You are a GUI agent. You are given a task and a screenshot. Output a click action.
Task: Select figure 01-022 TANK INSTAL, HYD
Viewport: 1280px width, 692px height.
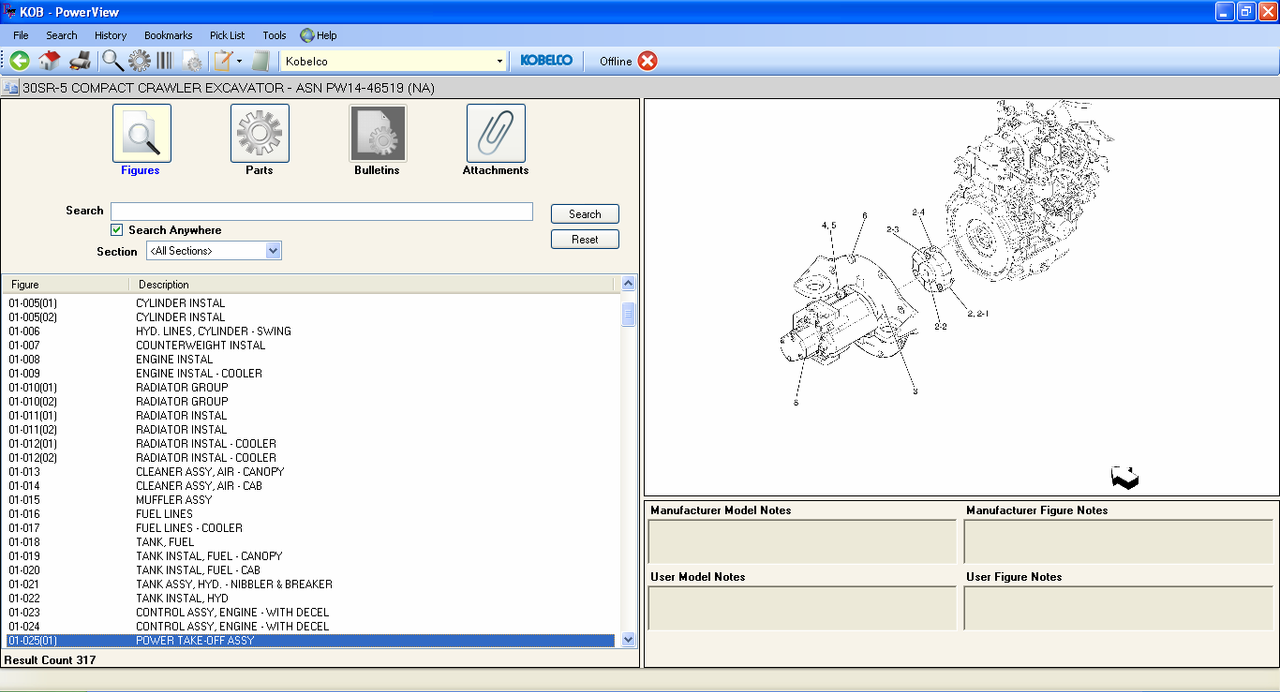(x=311, y=598)
